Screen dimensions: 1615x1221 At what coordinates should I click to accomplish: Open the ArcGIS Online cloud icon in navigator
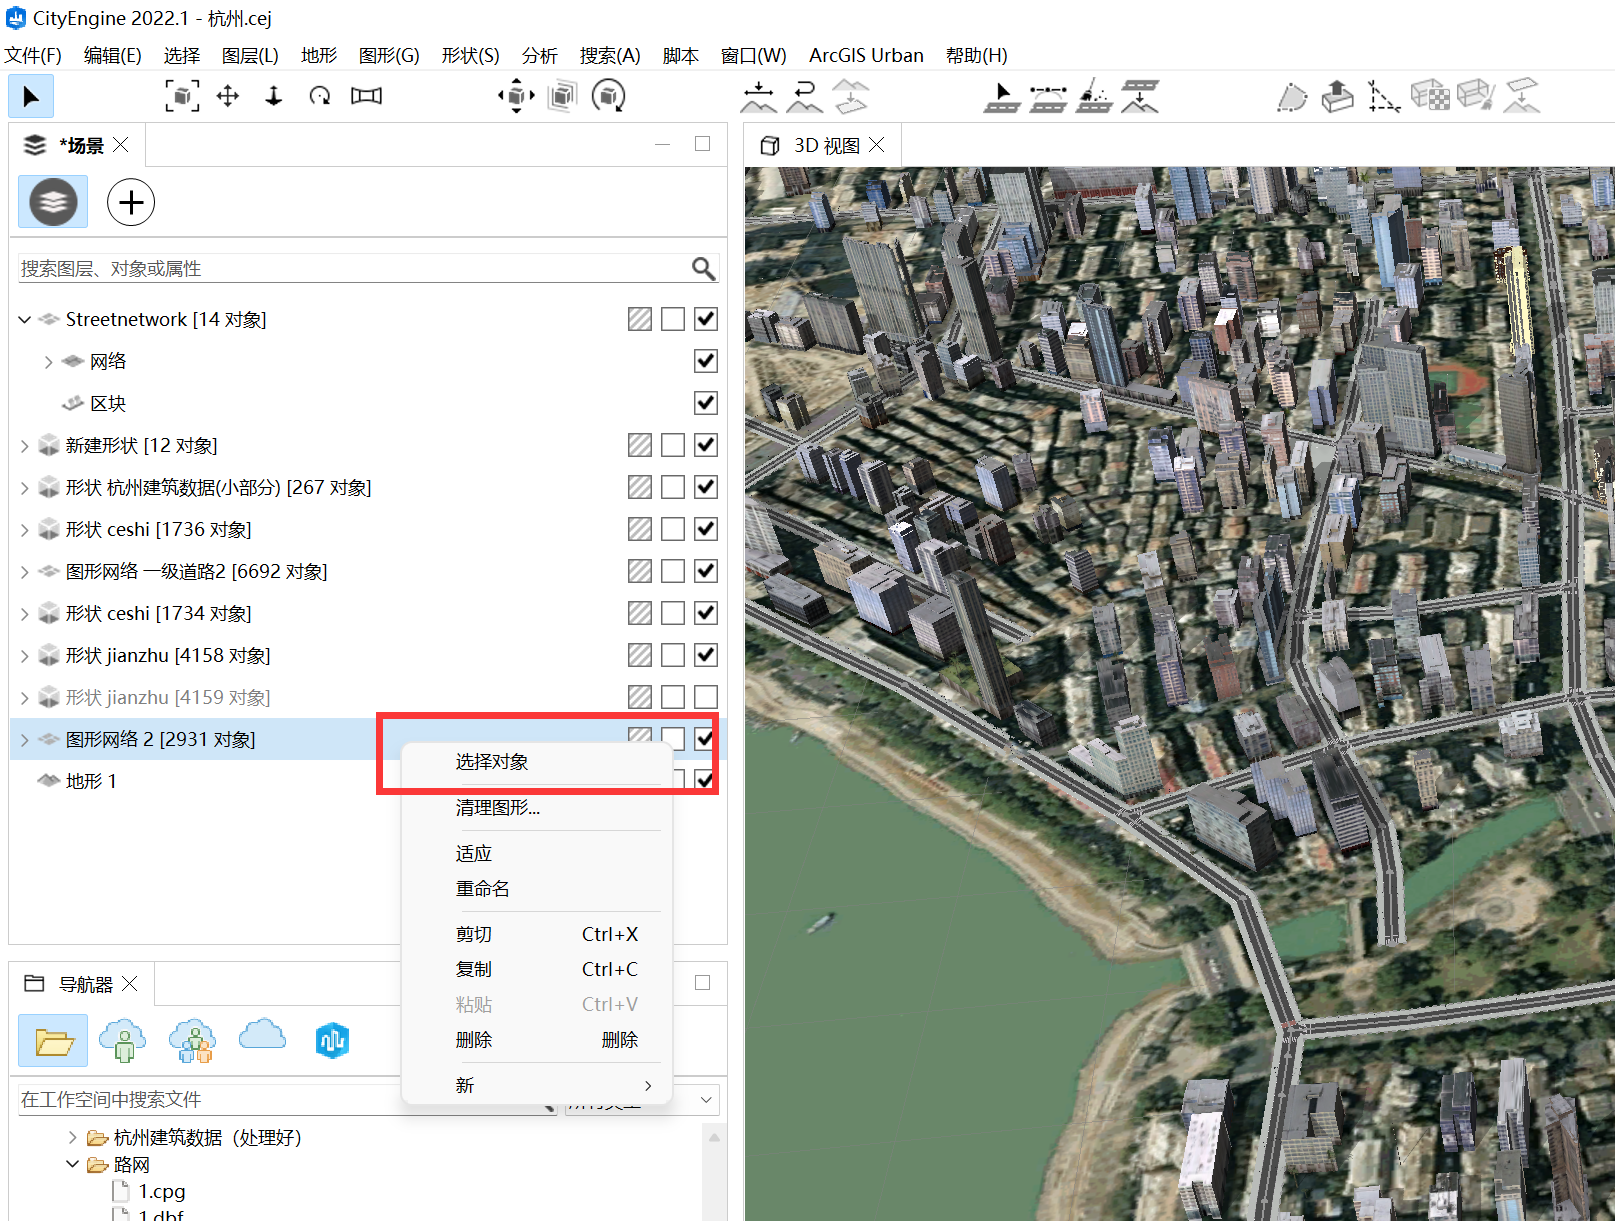[262, 1038]
